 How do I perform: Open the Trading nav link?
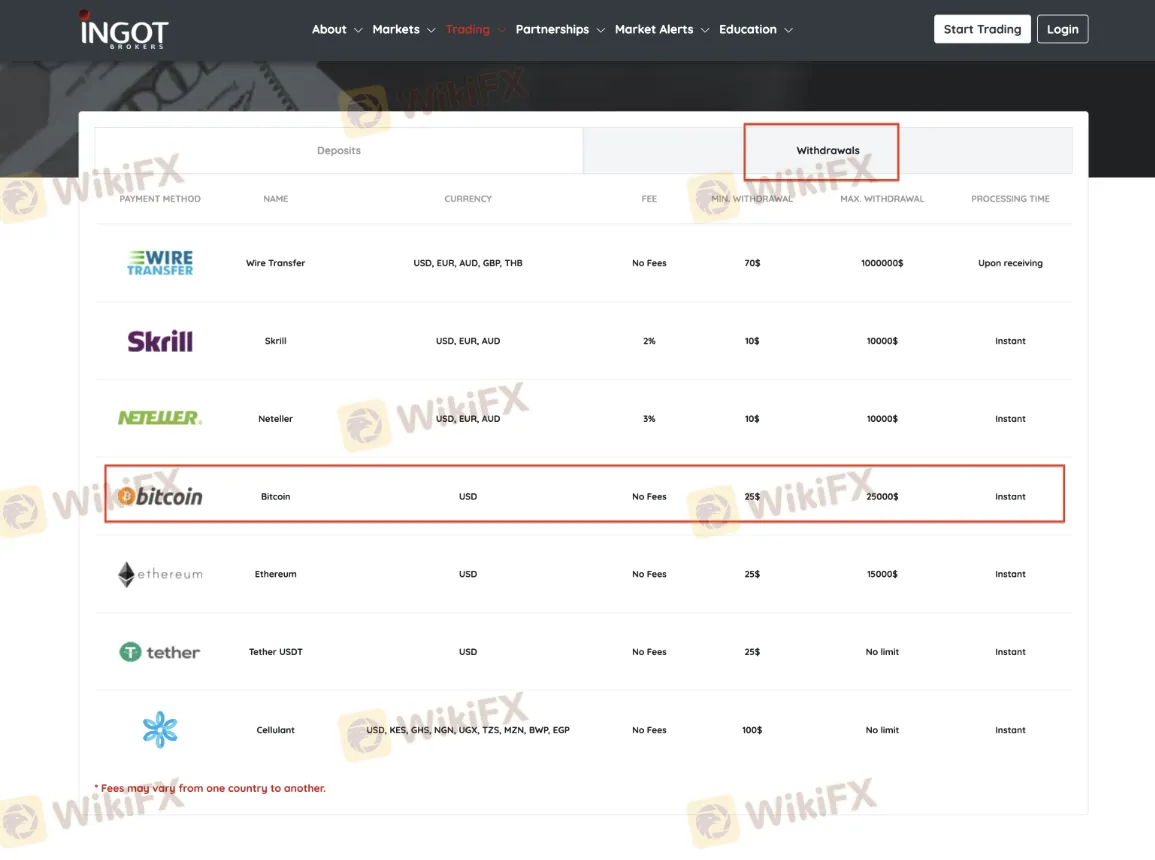pyautogui.click(x=468, y=29)
